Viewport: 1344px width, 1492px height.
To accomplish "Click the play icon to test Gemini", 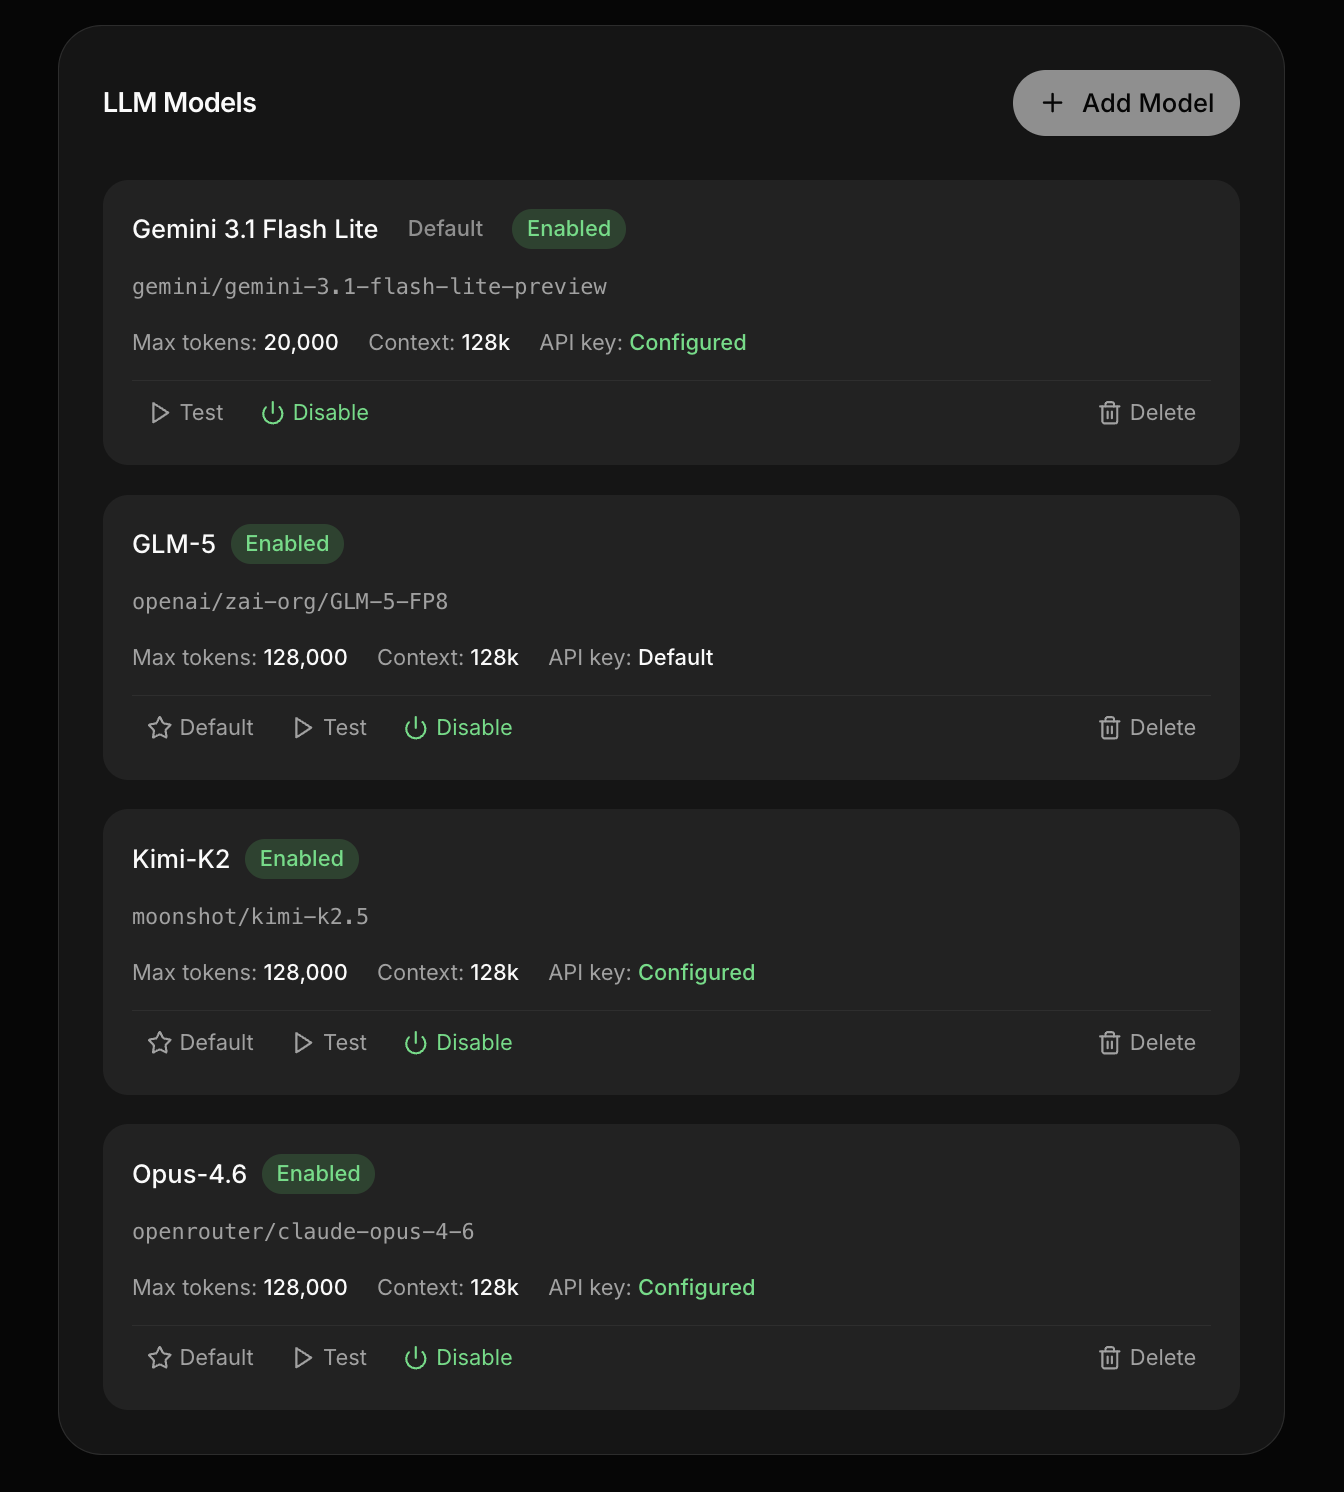I will (160, 413).
